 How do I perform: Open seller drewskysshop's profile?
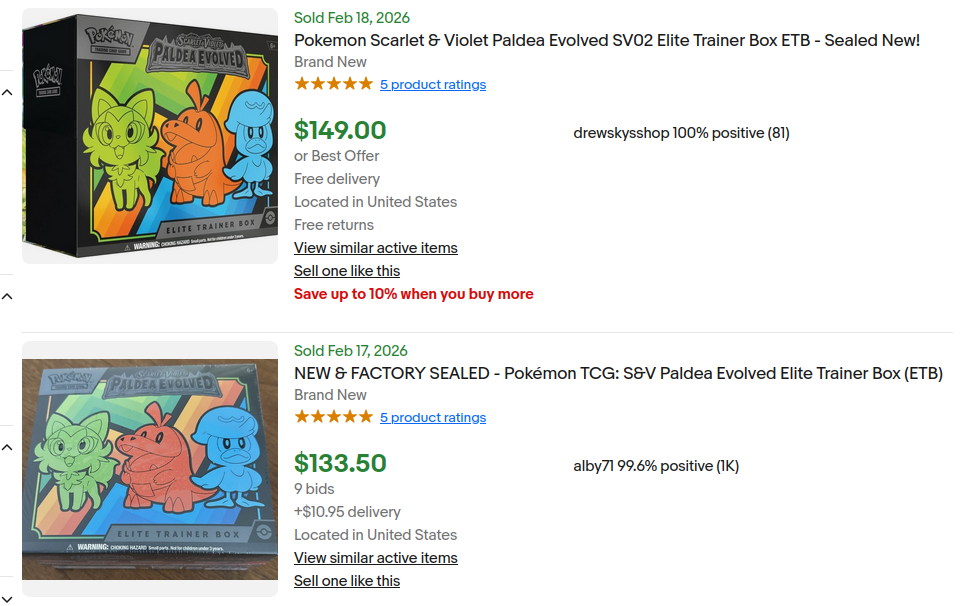tap(621, 133)
